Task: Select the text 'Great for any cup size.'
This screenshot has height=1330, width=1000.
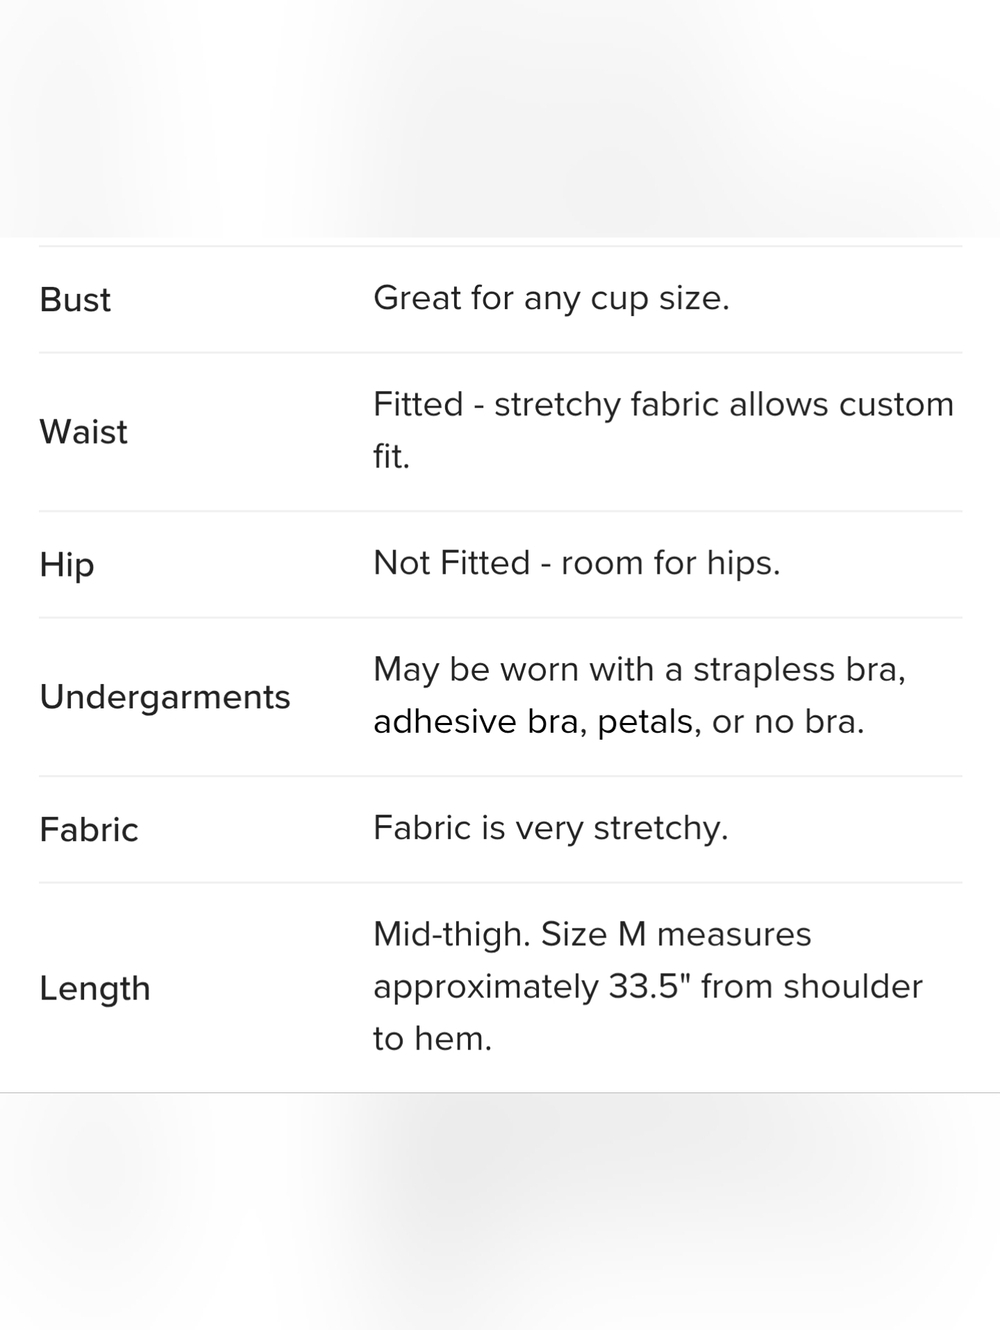Action: (x=551, y=298)
